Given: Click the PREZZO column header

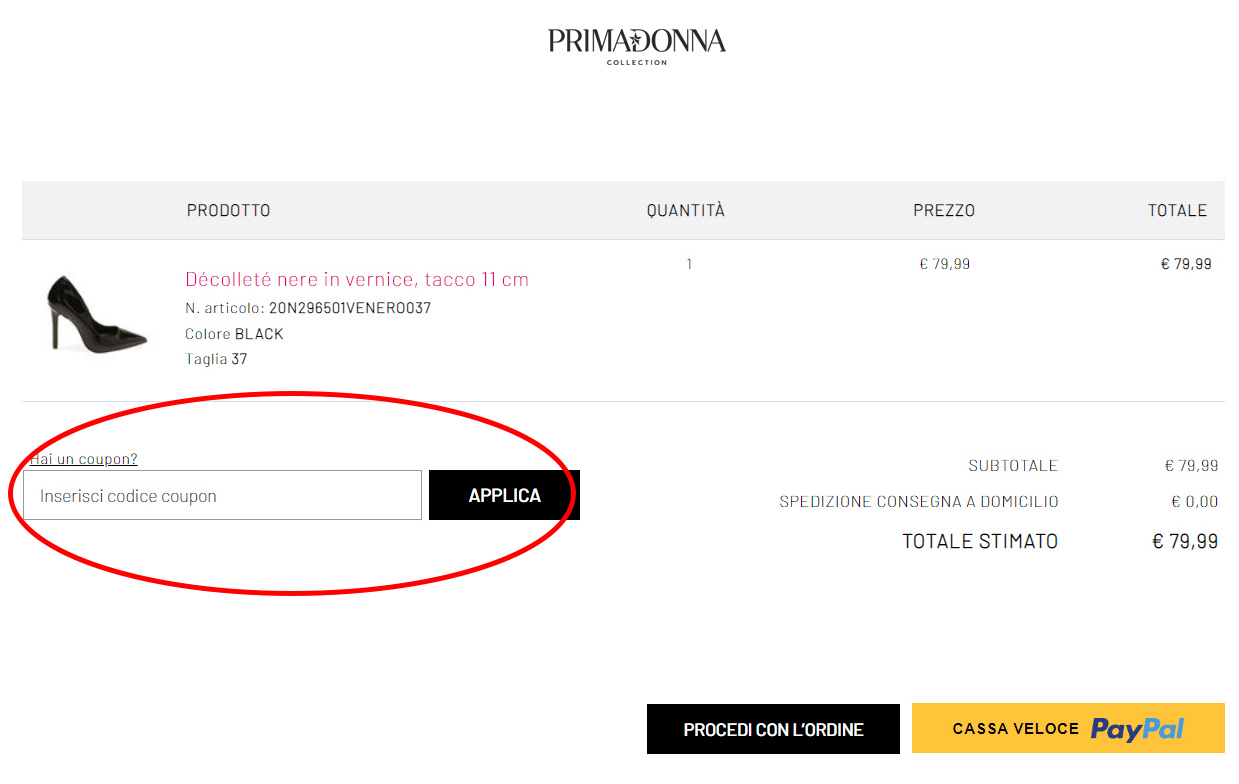Looking at the screenshot, I should pyautogui.click(x=942, y=210).
